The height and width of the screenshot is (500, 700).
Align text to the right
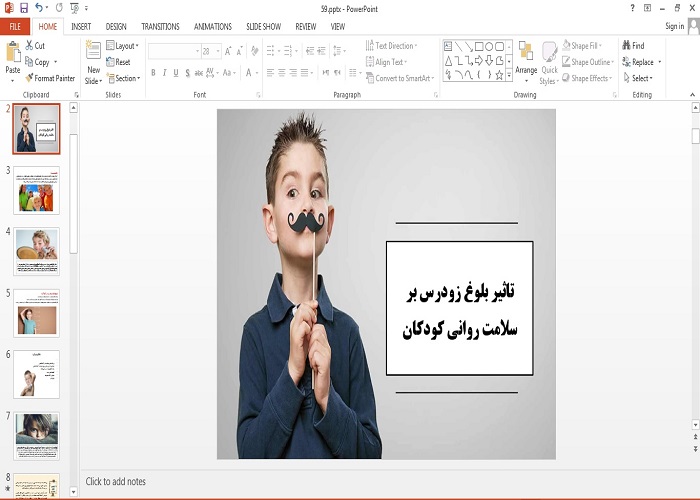tap(293, 73)
